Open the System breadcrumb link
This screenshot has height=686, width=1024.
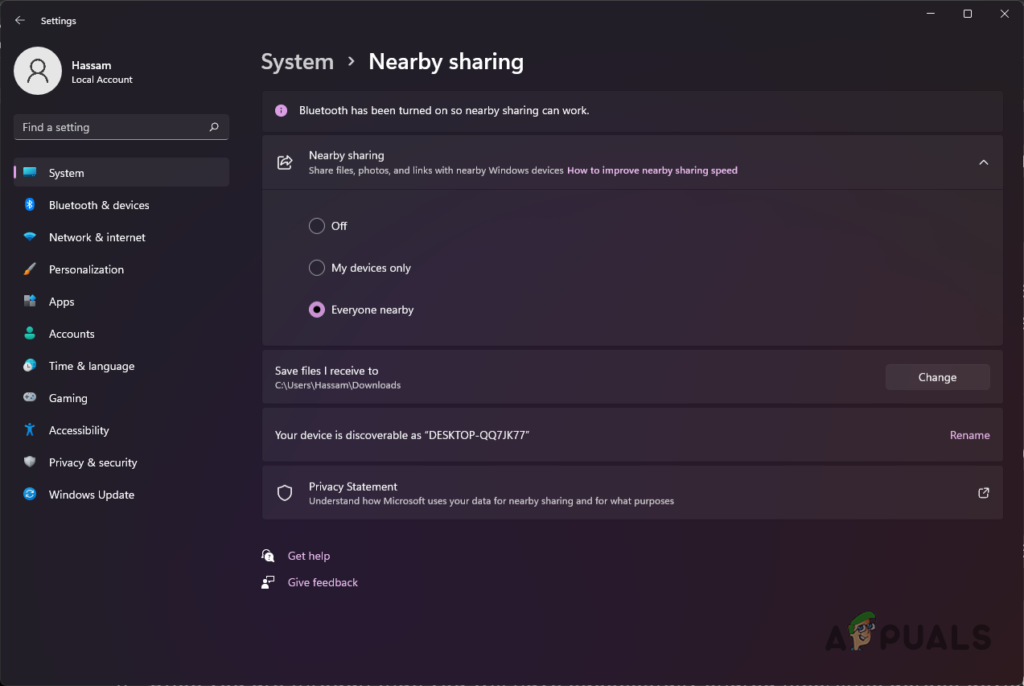pyautogui.click(x=297, y=61)
